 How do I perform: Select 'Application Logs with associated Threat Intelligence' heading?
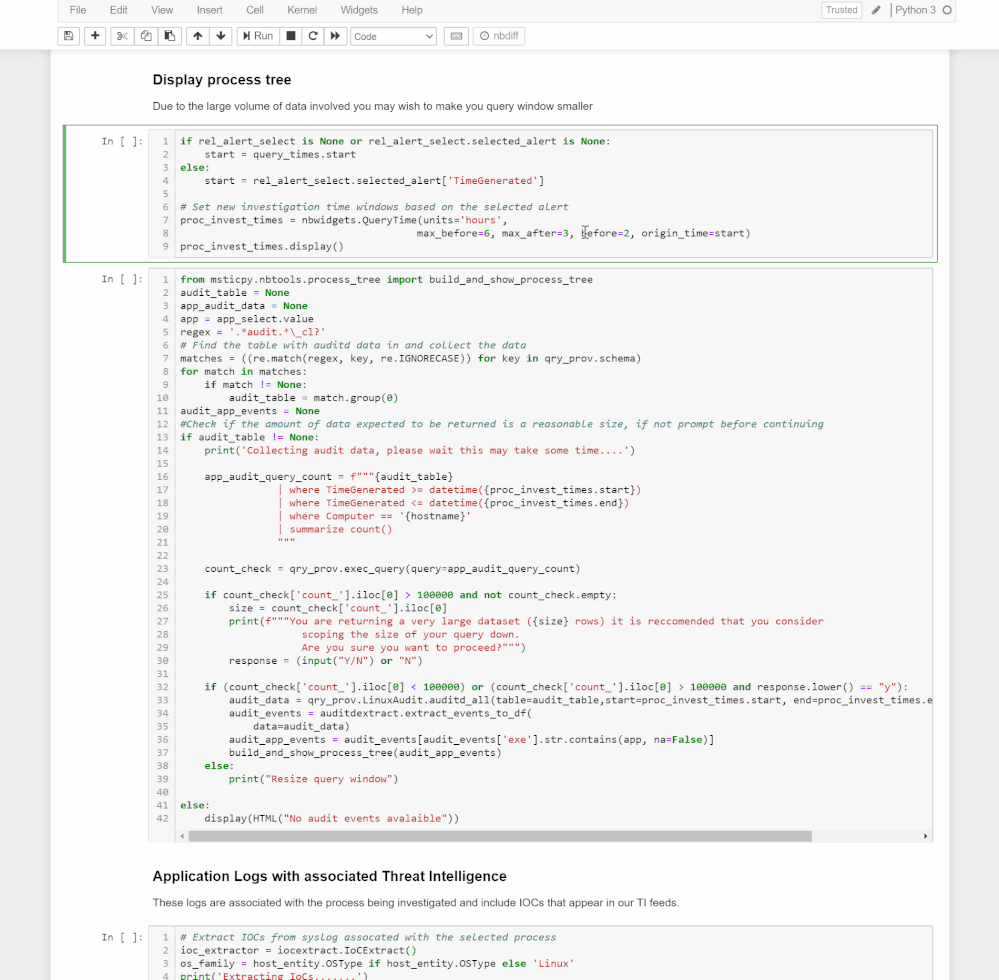coord(329,876)
